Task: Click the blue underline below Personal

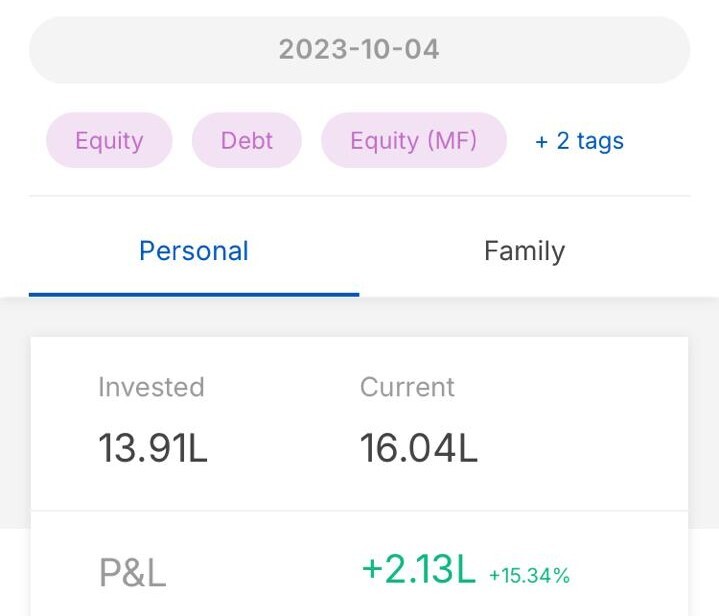Action: click(x=194, y=294)
